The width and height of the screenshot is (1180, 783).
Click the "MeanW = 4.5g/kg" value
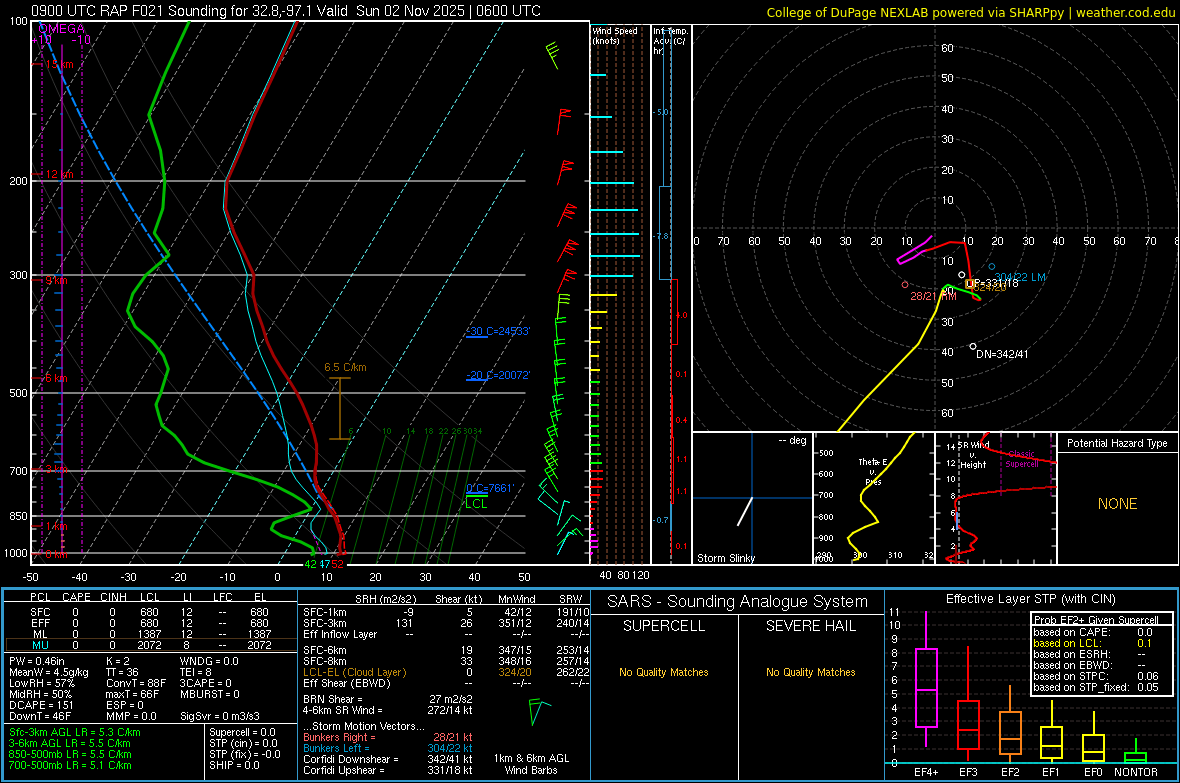click(49, 672)
